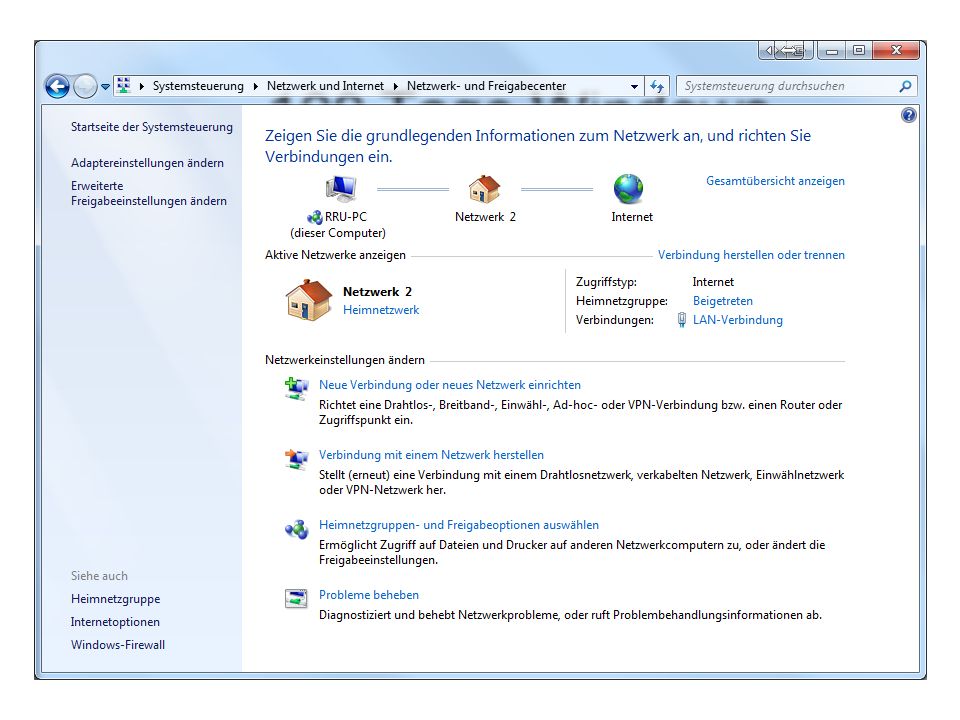This screenshot has width=960, height=720.
Task: Click the bold Netzwerk 2 network name
Action: (x=377, y=292)
